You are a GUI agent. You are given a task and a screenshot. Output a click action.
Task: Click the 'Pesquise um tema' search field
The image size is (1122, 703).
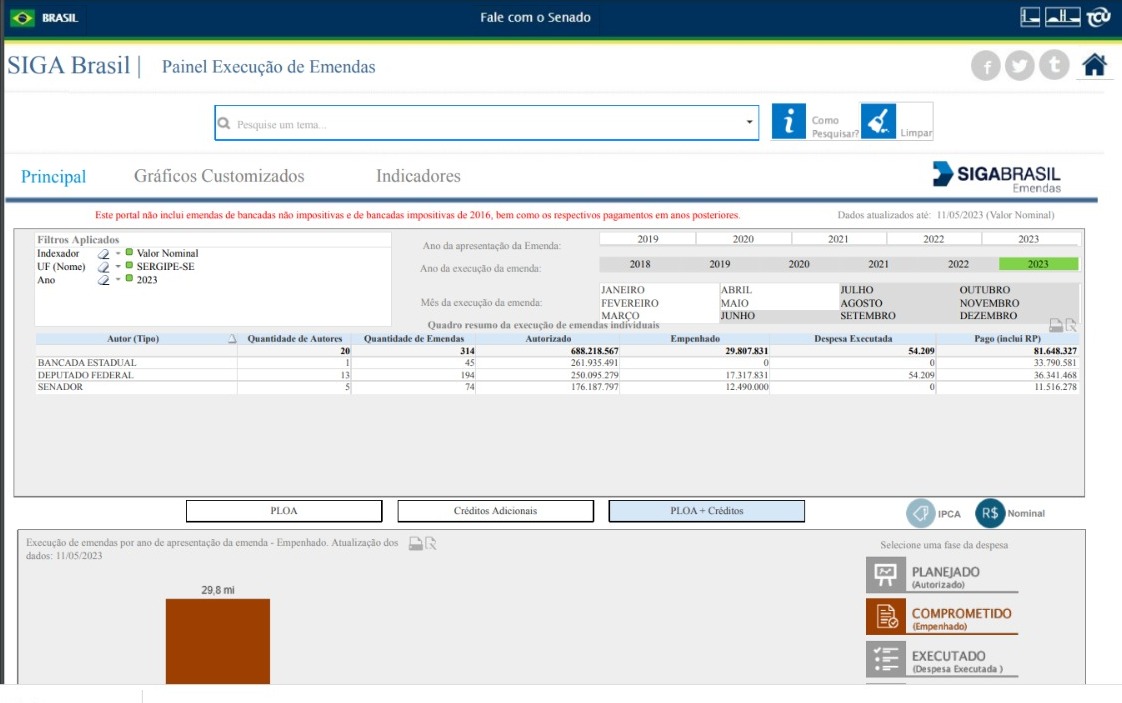pyautogui.click(x=480, y=124)
